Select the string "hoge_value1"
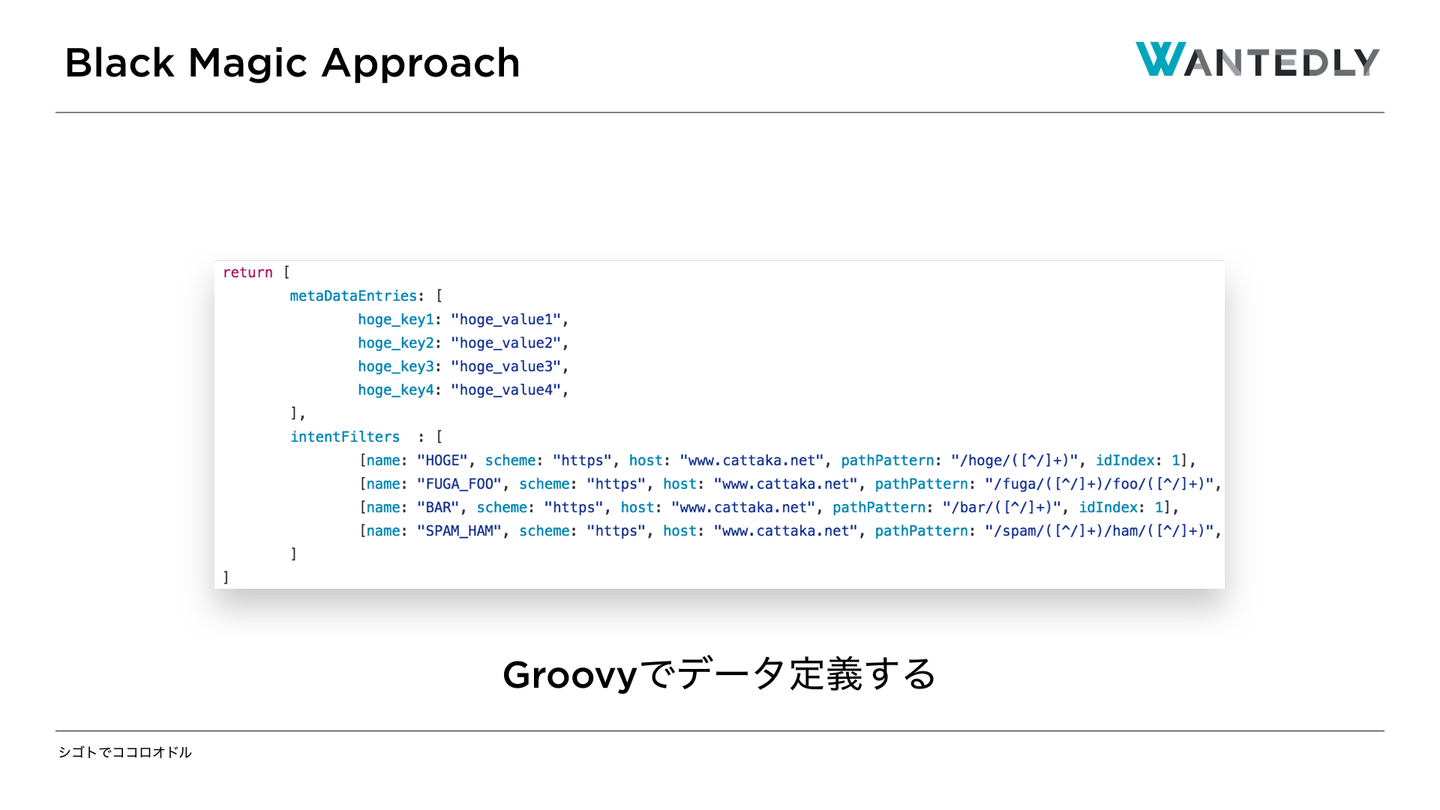This screenshot has width=1440, height=810. pos(505,319)
